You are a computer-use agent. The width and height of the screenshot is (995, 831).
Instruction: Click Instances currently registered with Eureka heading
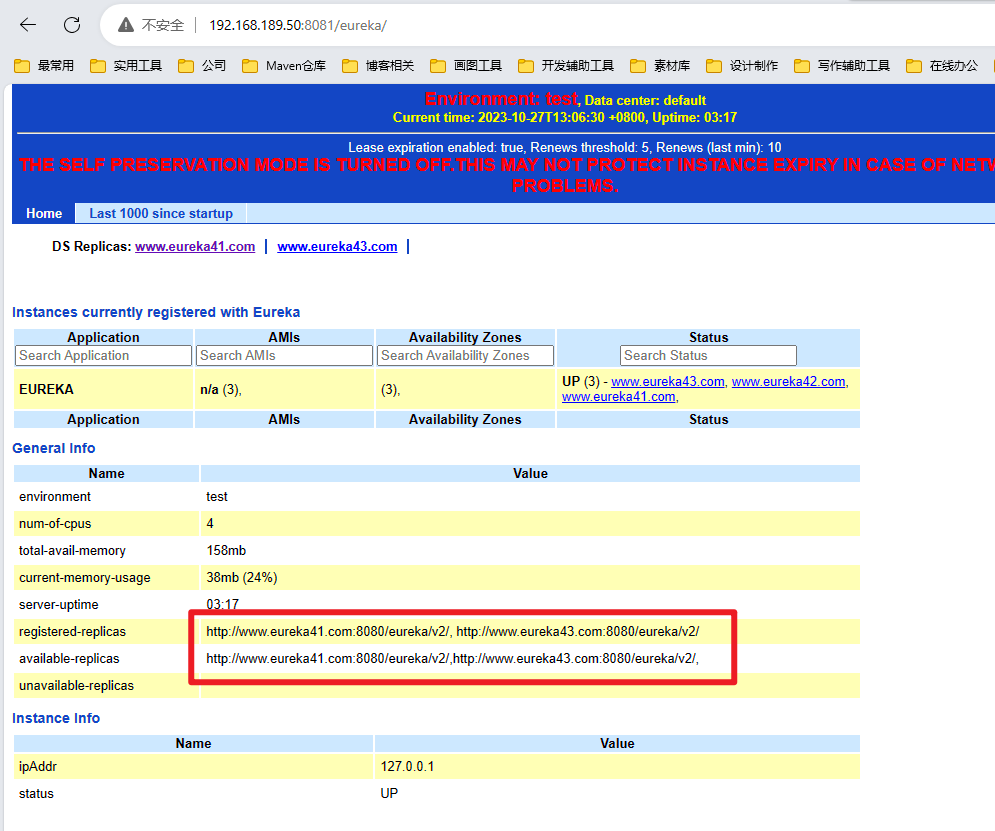[x=156, y=312]
